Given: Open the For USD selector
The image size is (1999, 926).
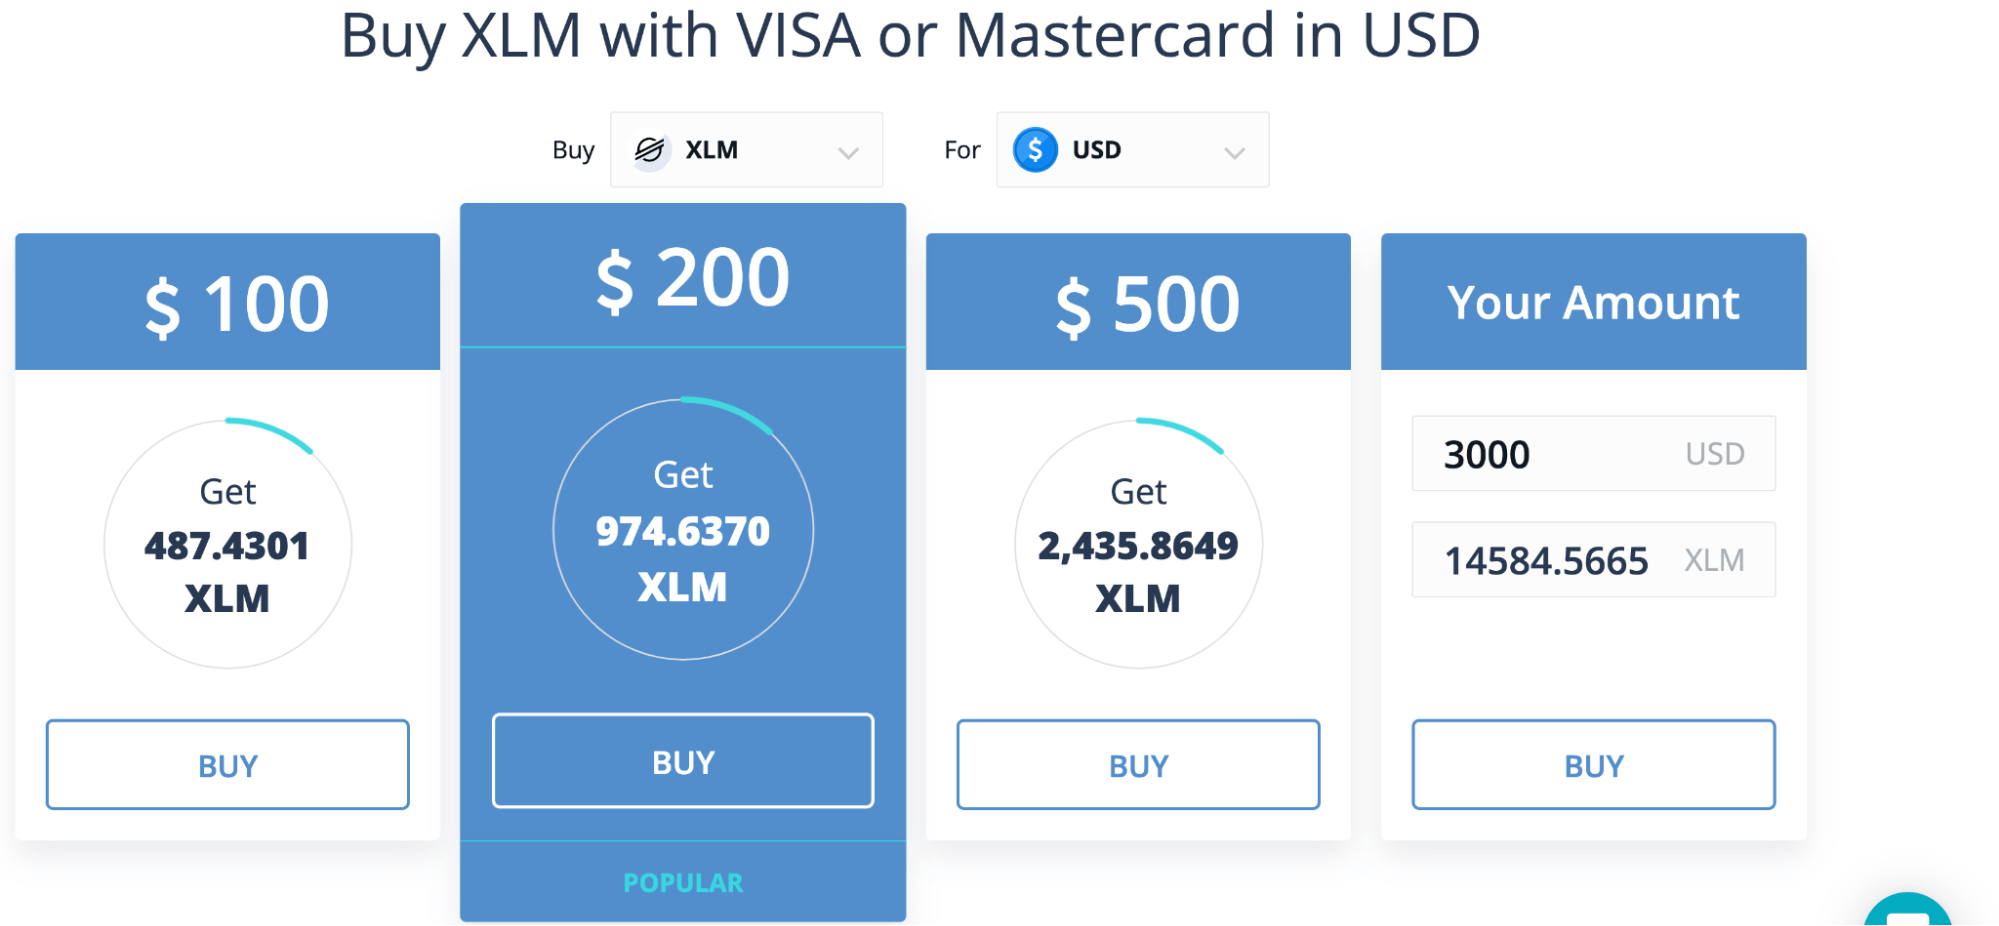Looking at the screenshot, I should [1132, 150].
